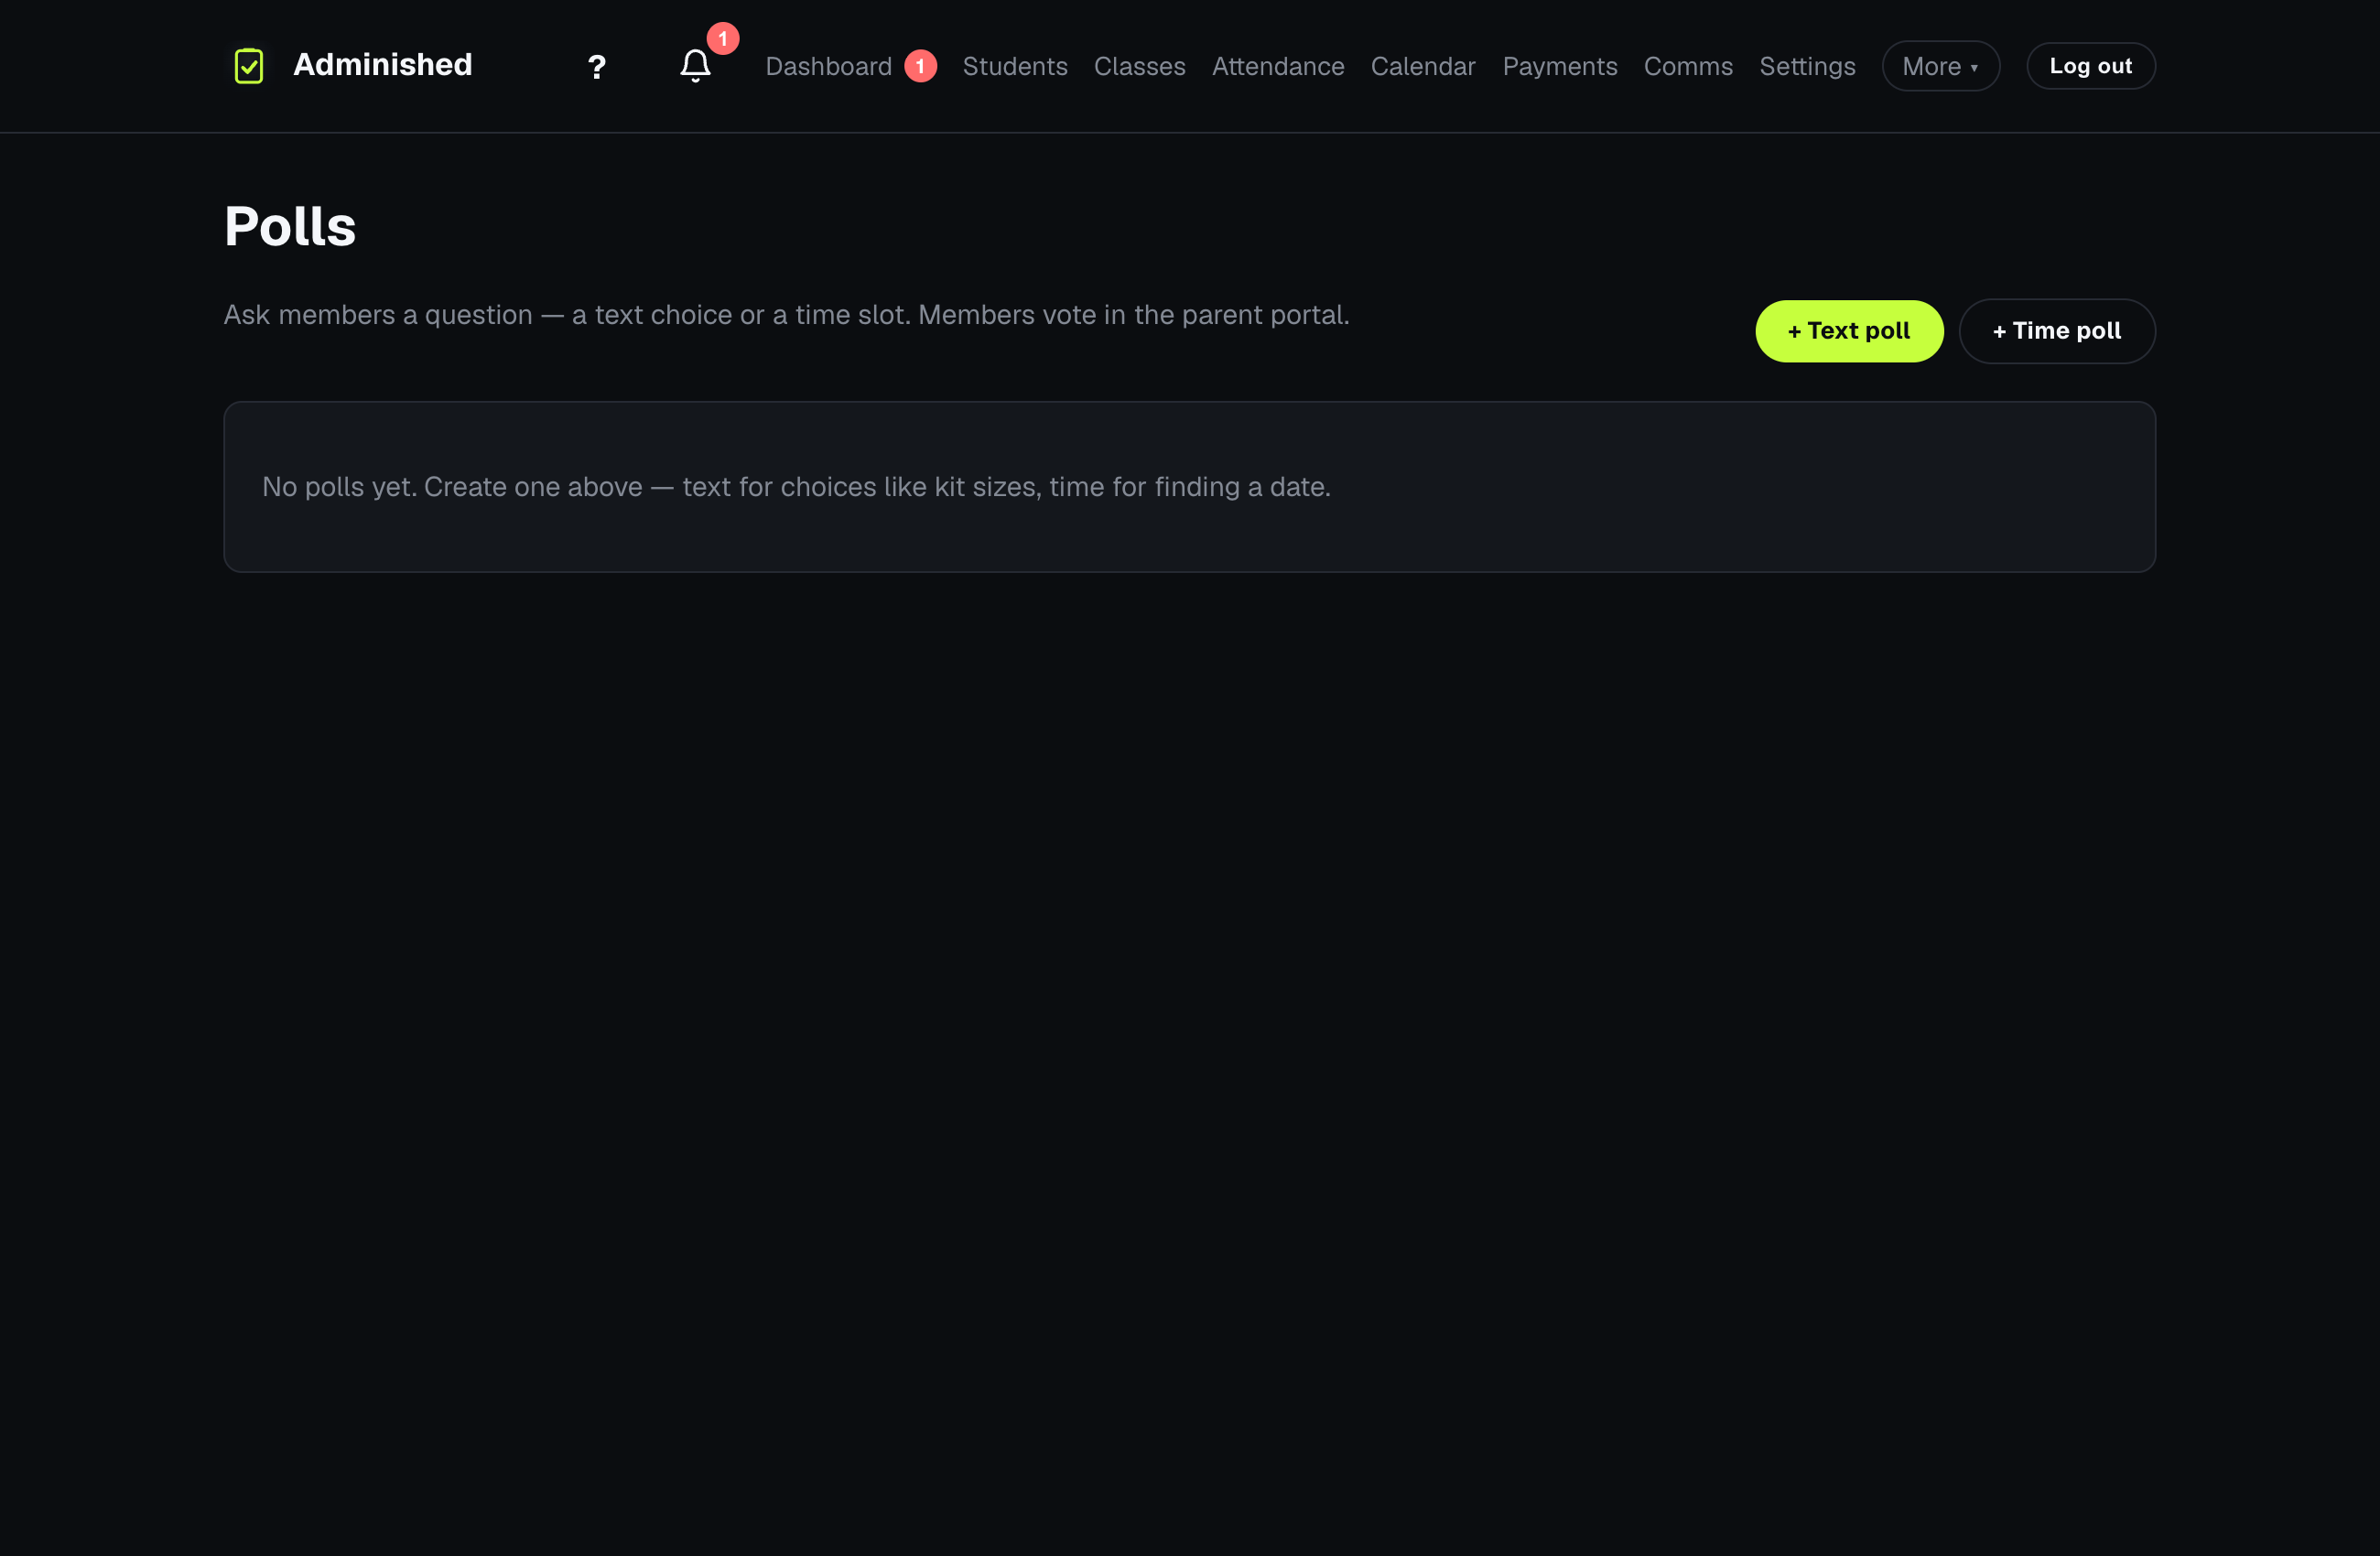Click the 'No polls yet' empty-state message
Viewport: 2380px width, 1556px height.
pyautogui.click(x=796, y=487)
